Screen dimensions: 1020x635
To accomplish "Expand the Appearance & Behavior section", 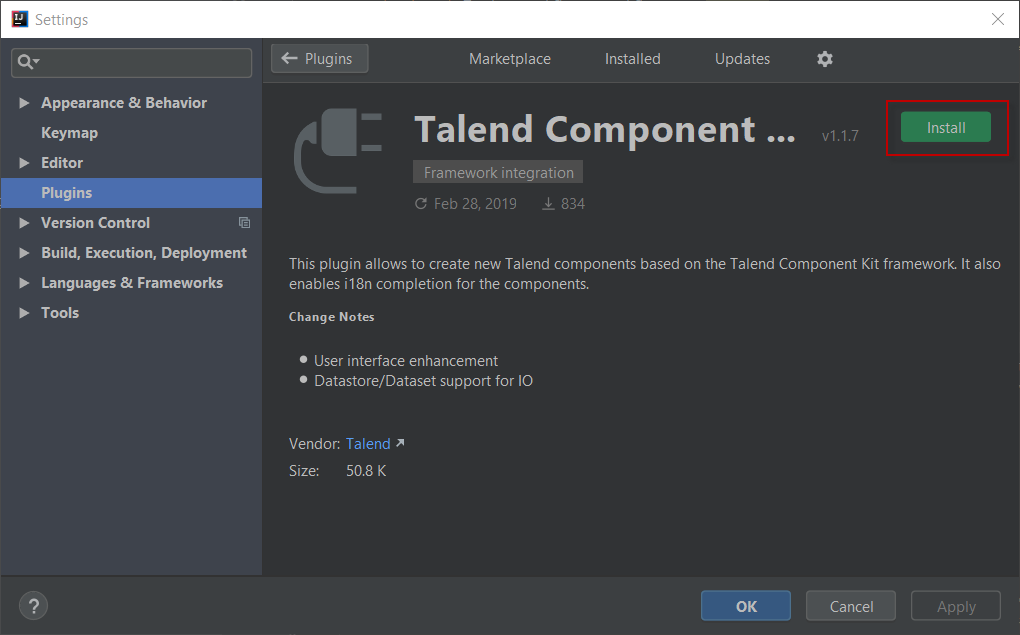I will click(x=24, y=102).
